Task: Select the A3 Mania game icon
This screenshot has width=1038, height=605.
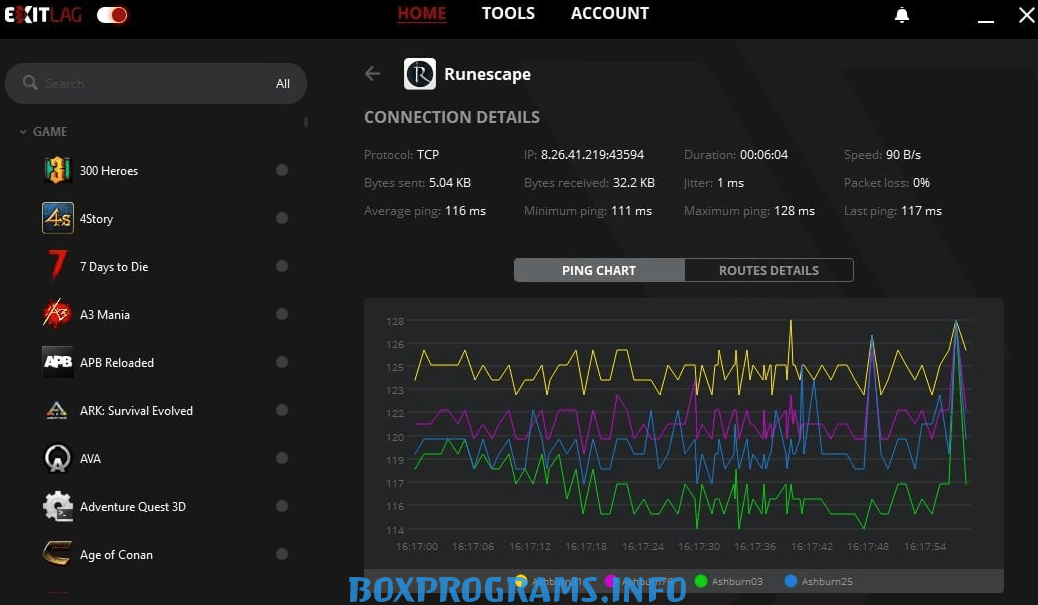Action: point(58,314)
